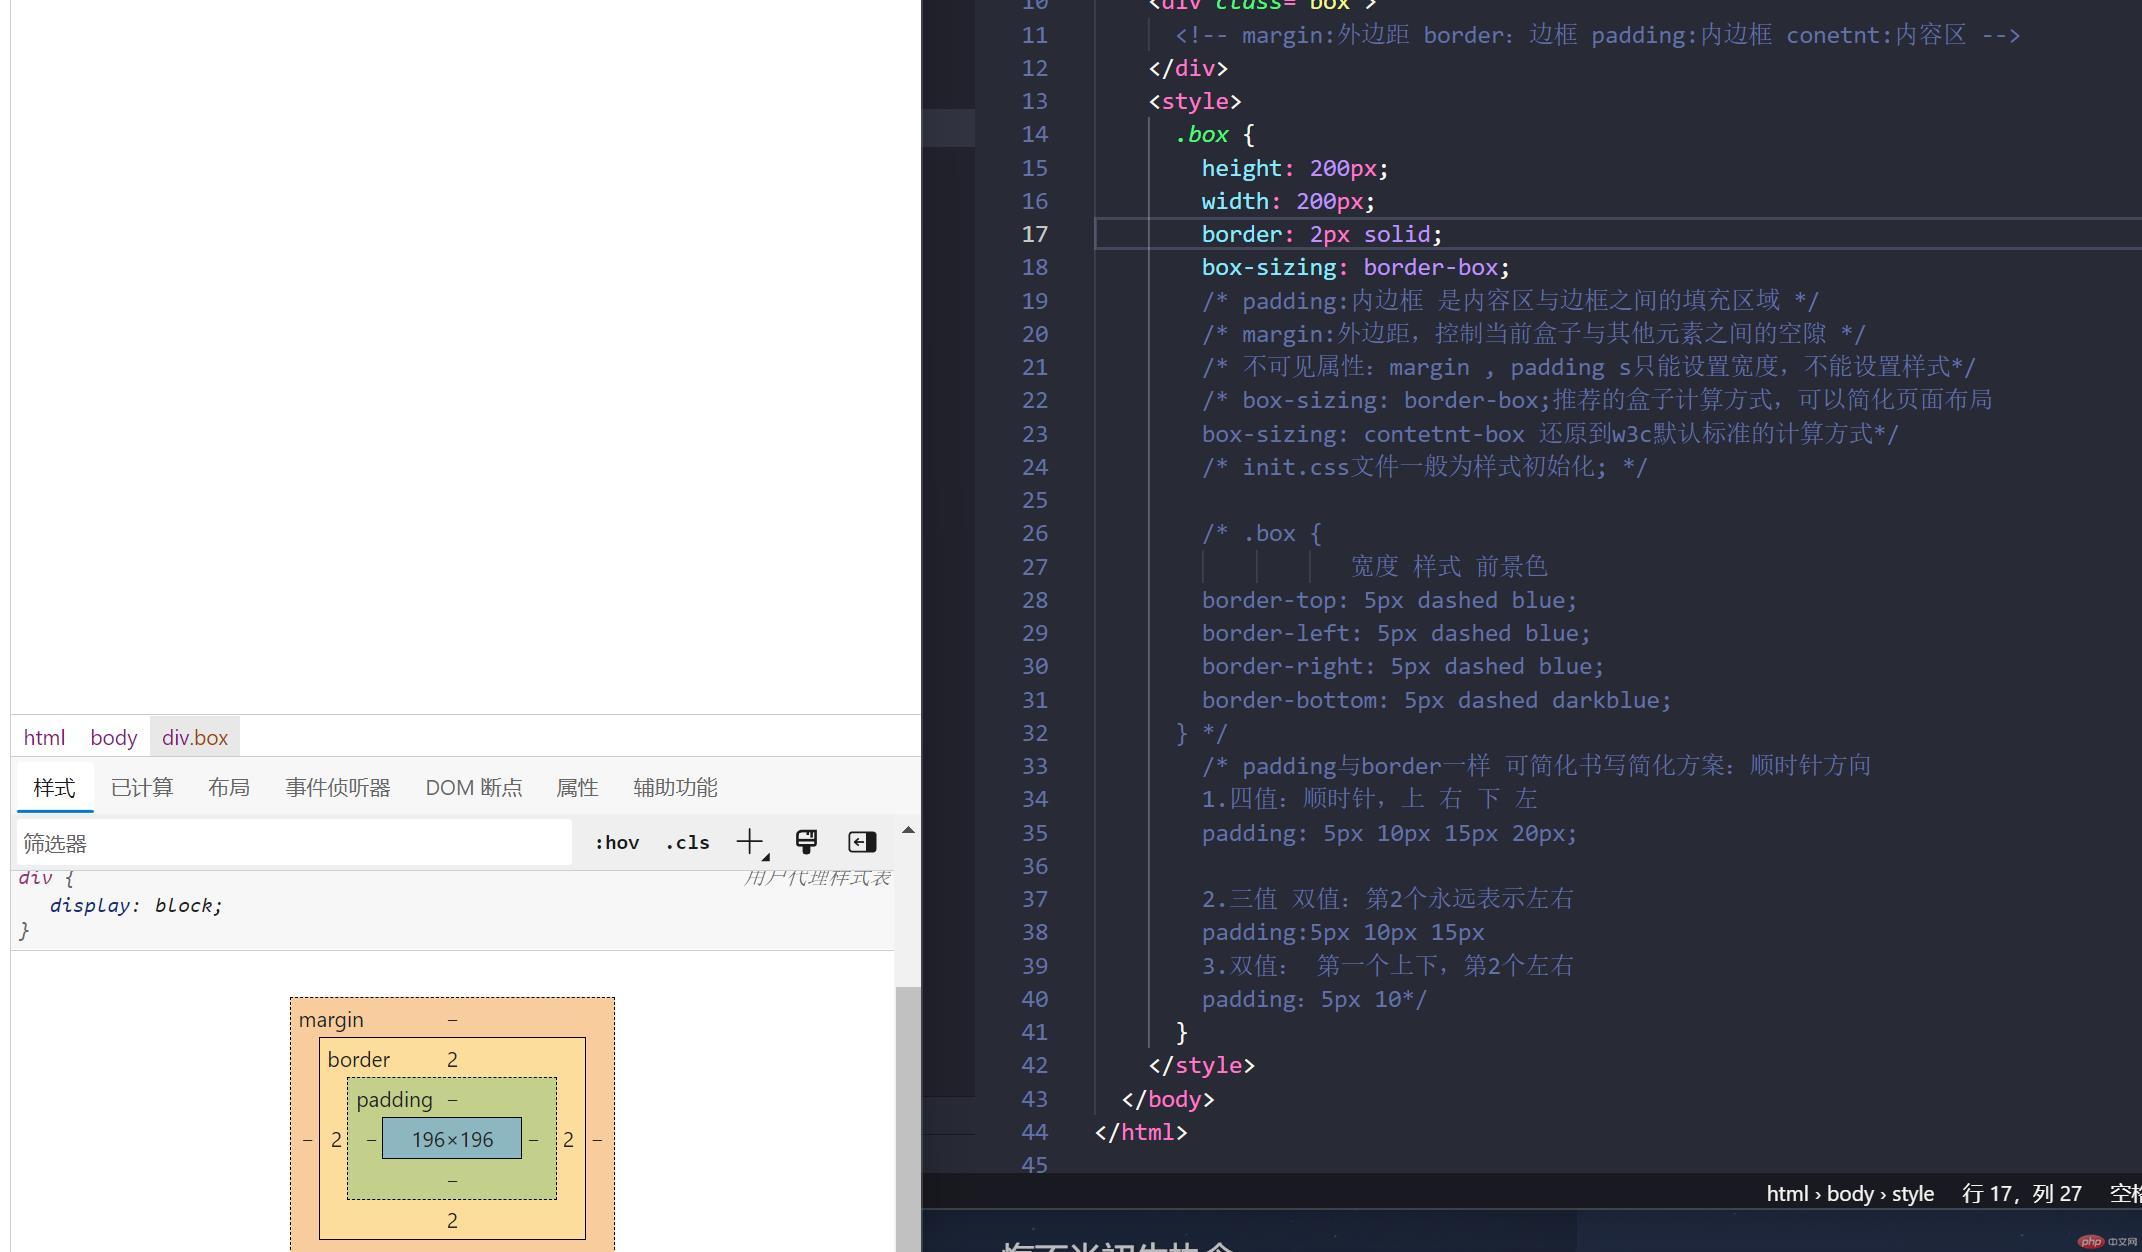
Task: Click line number 42 in editor gutter
Action: [1034, 1066]
